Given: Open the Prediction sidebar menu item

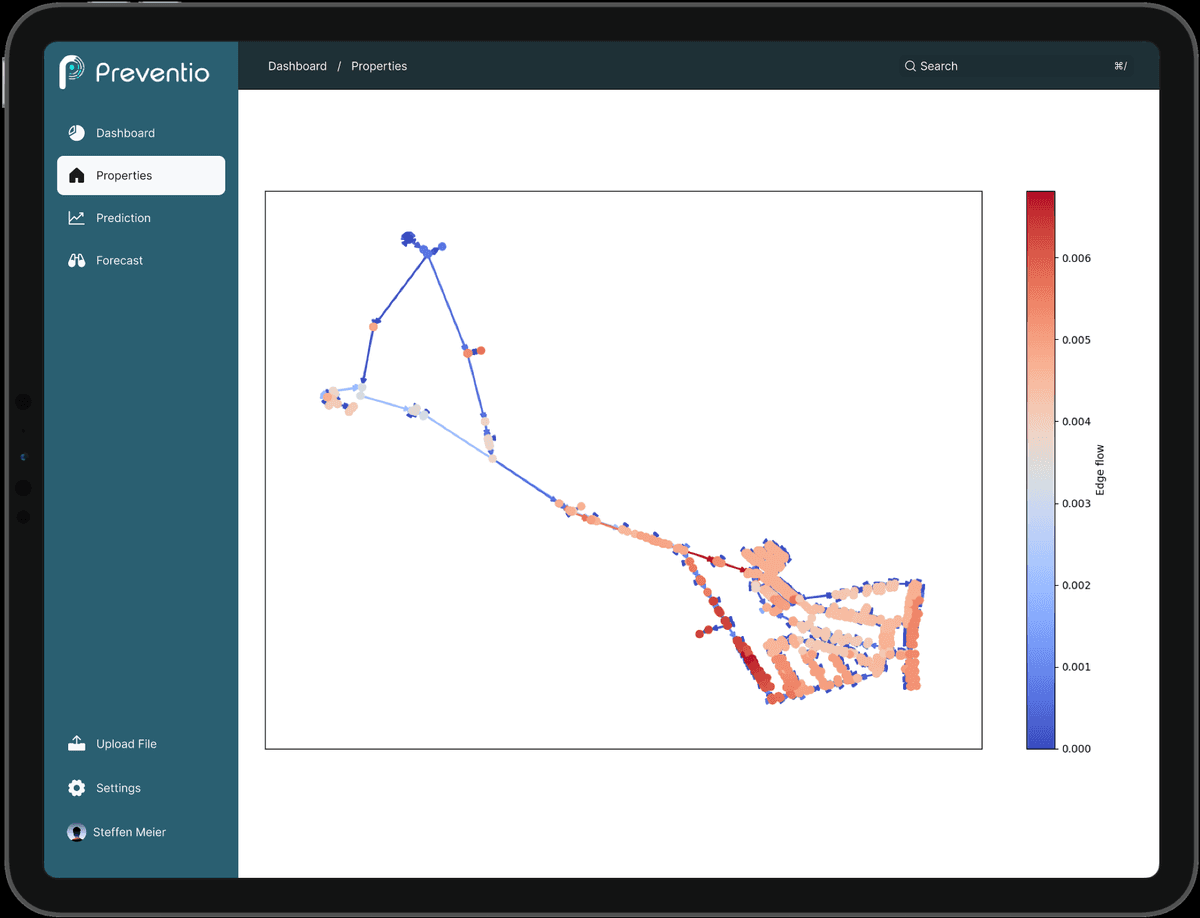Looking at the screenshot, I should [123, 218].
